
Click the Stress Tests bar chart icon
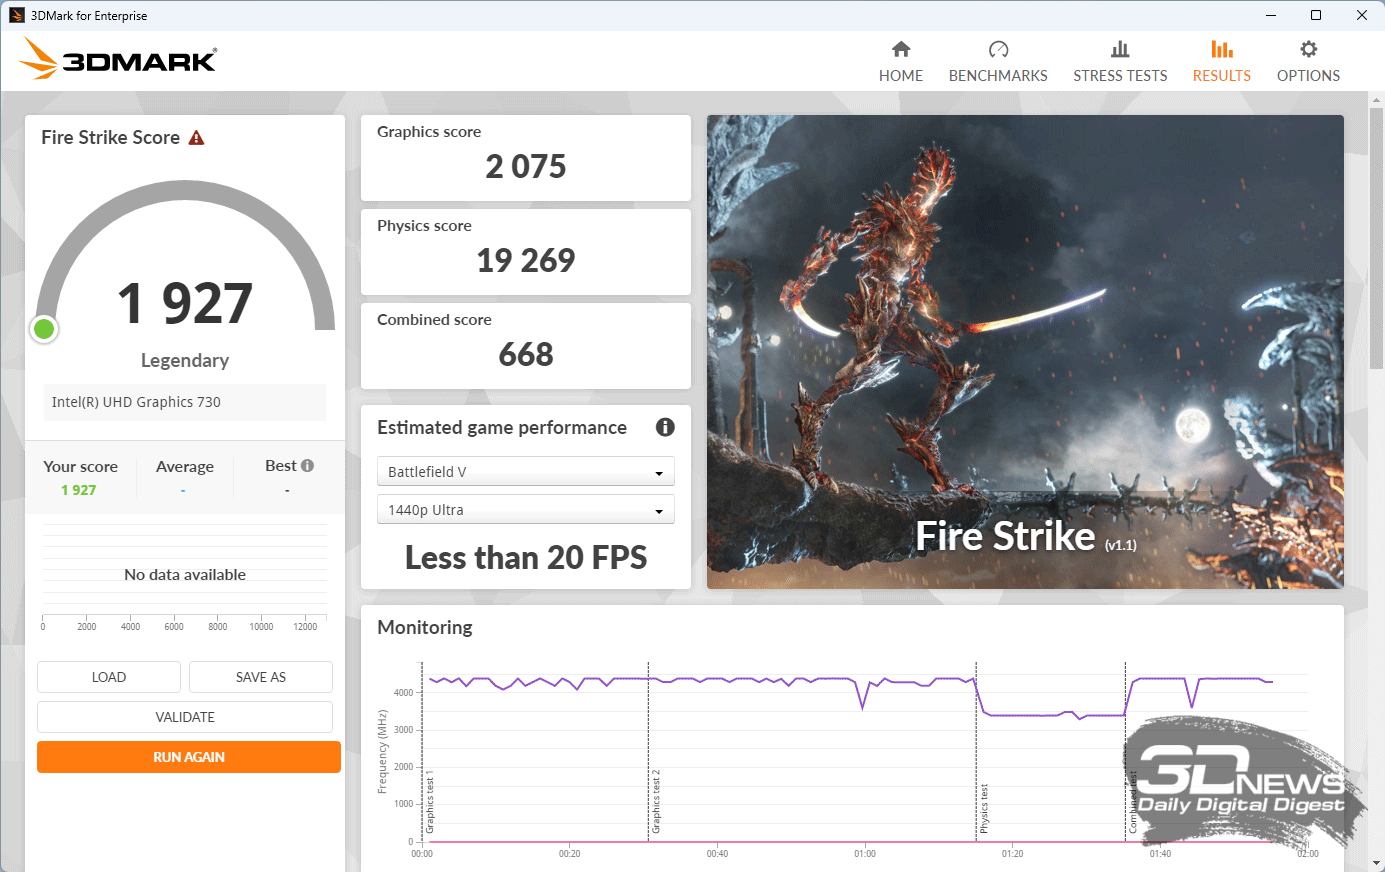tap(1120, 49)
